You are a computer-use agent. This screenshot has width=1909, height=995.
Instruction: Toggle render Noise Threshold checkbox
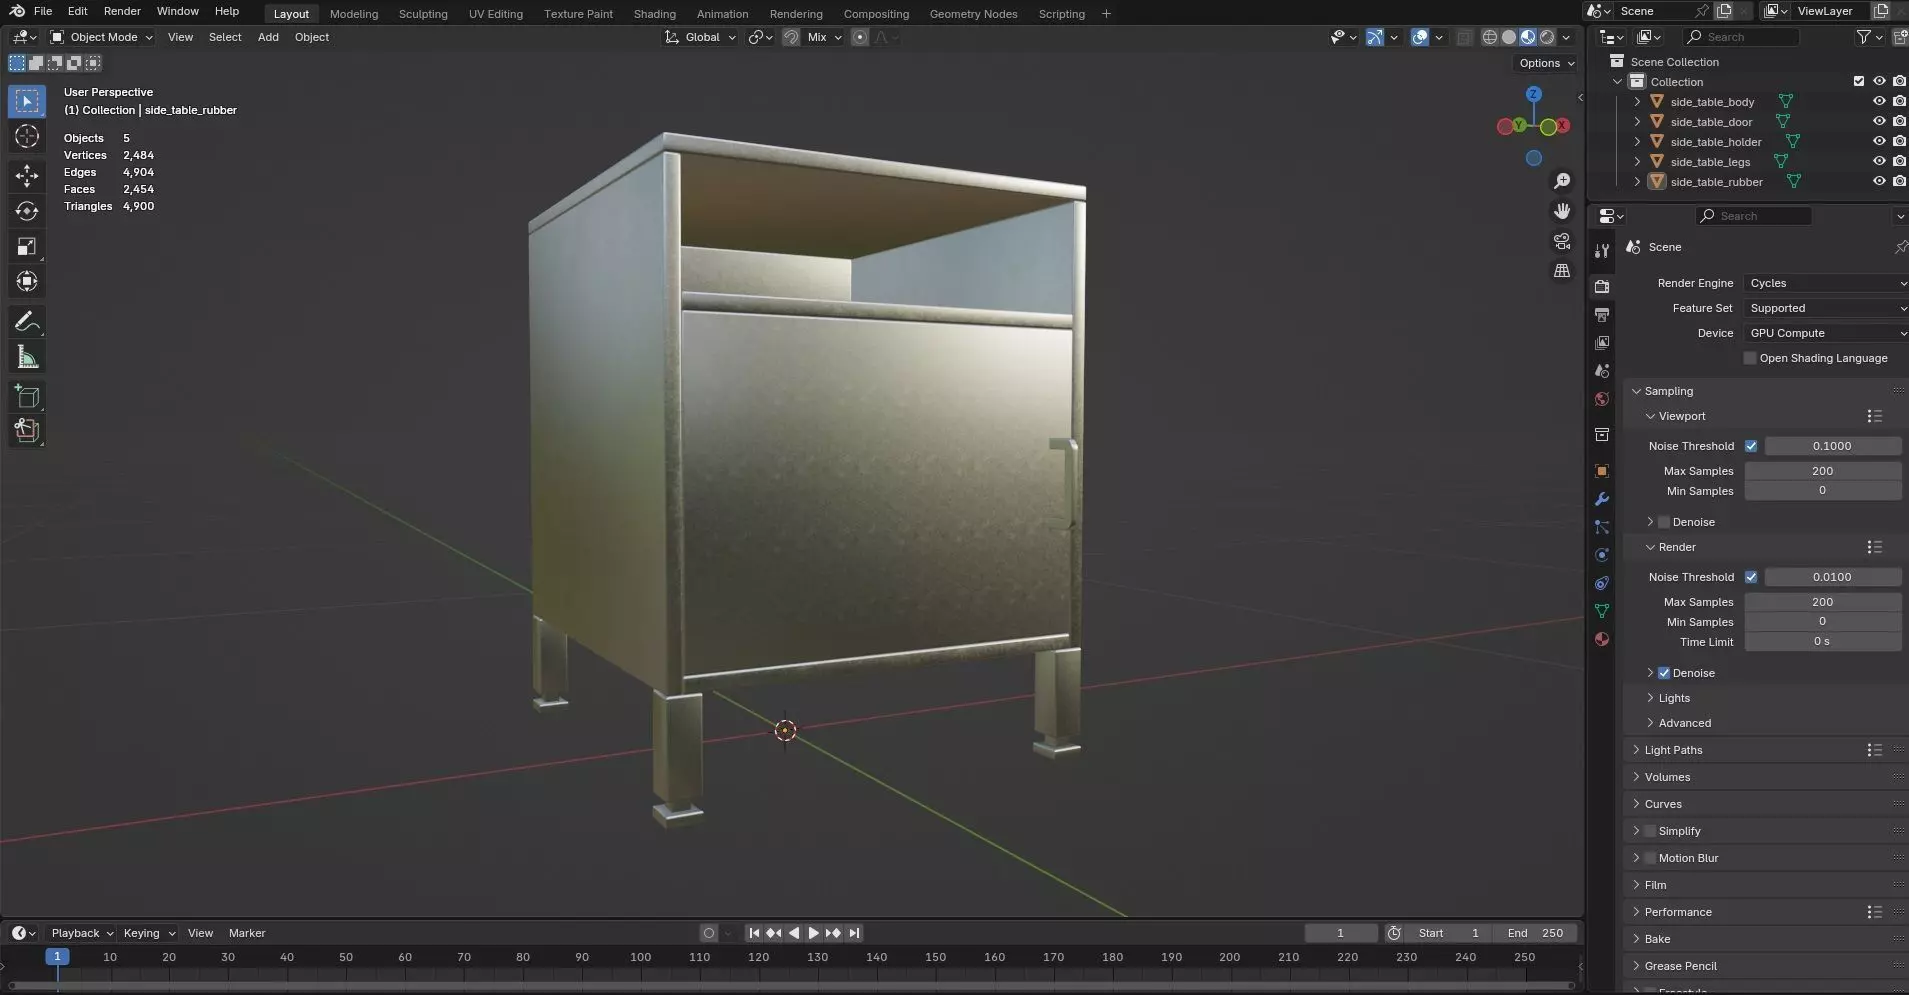tap(1751, 577)
